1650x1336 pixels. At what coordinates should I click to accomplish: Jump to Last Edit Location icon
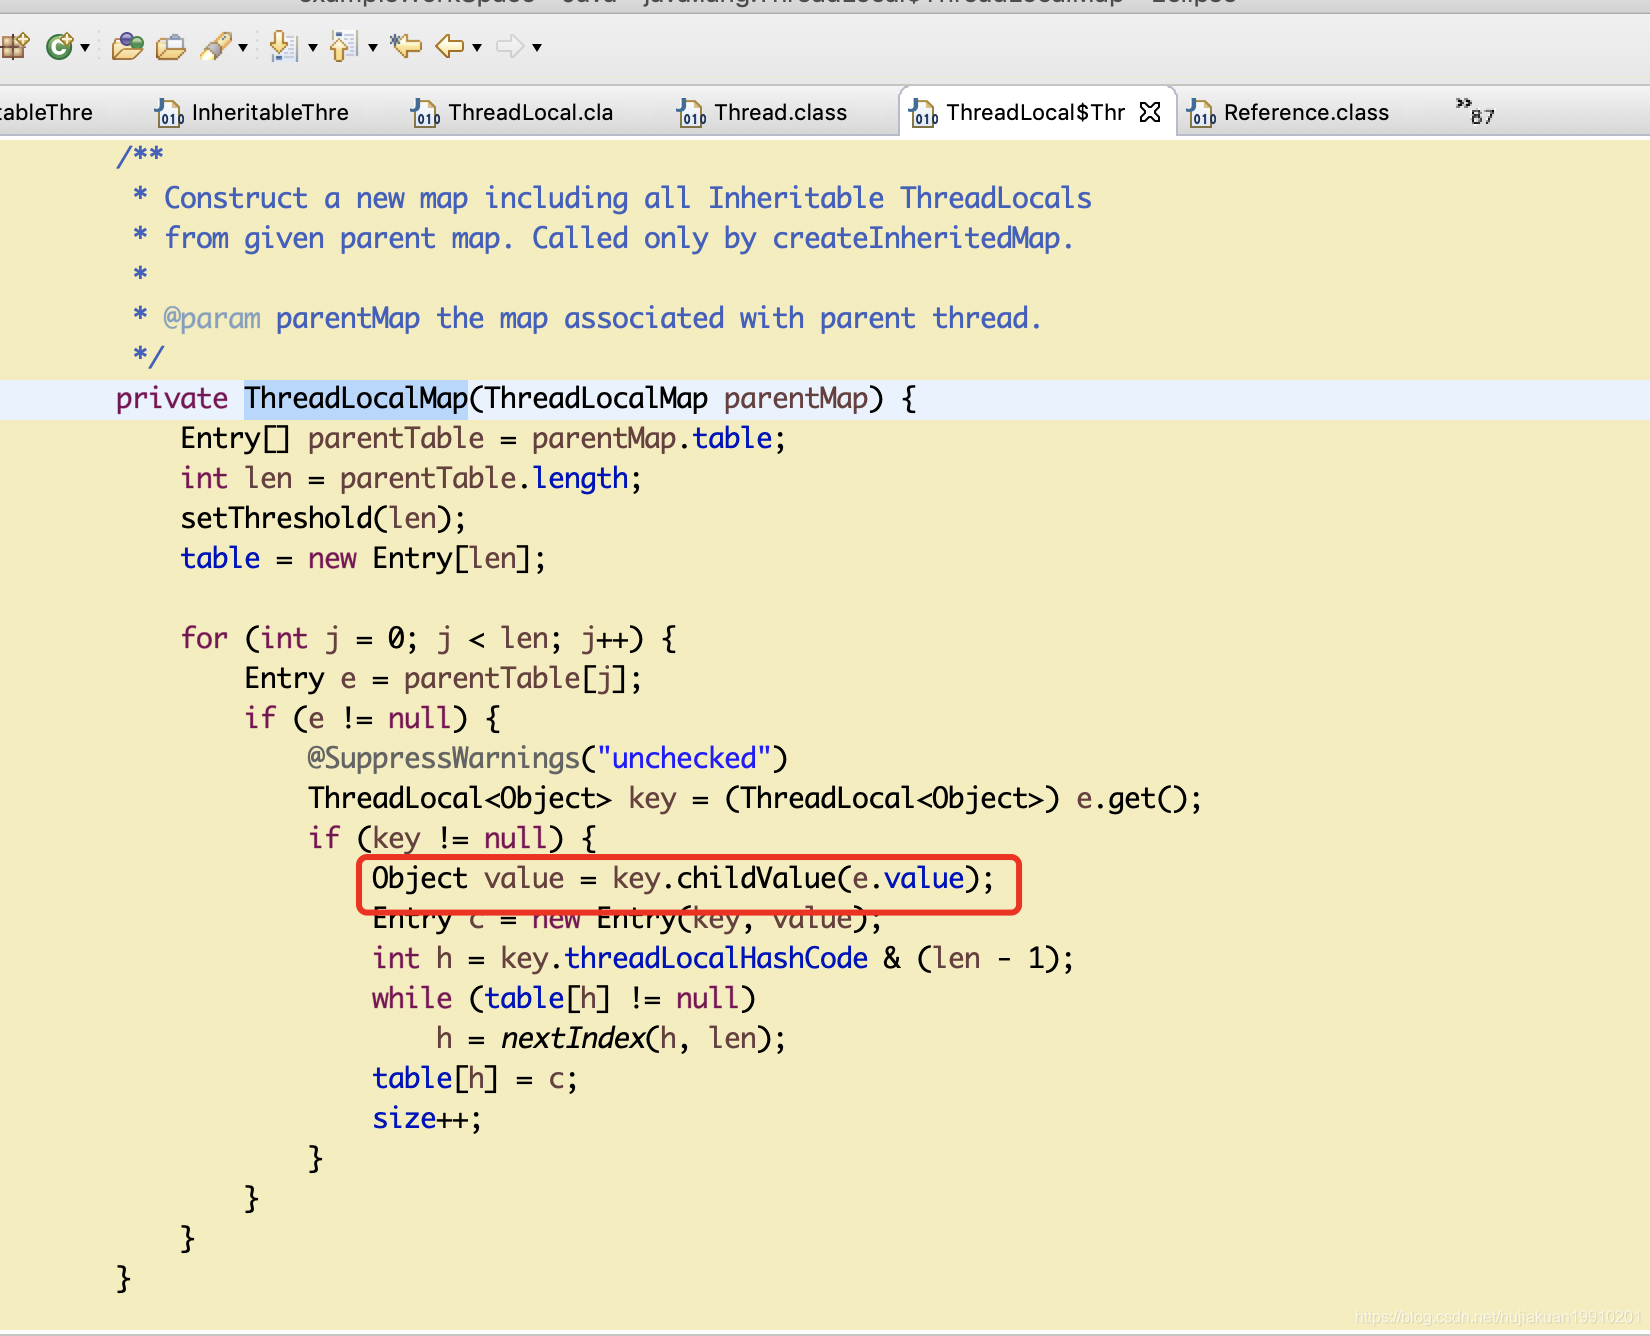coord(405,46)
